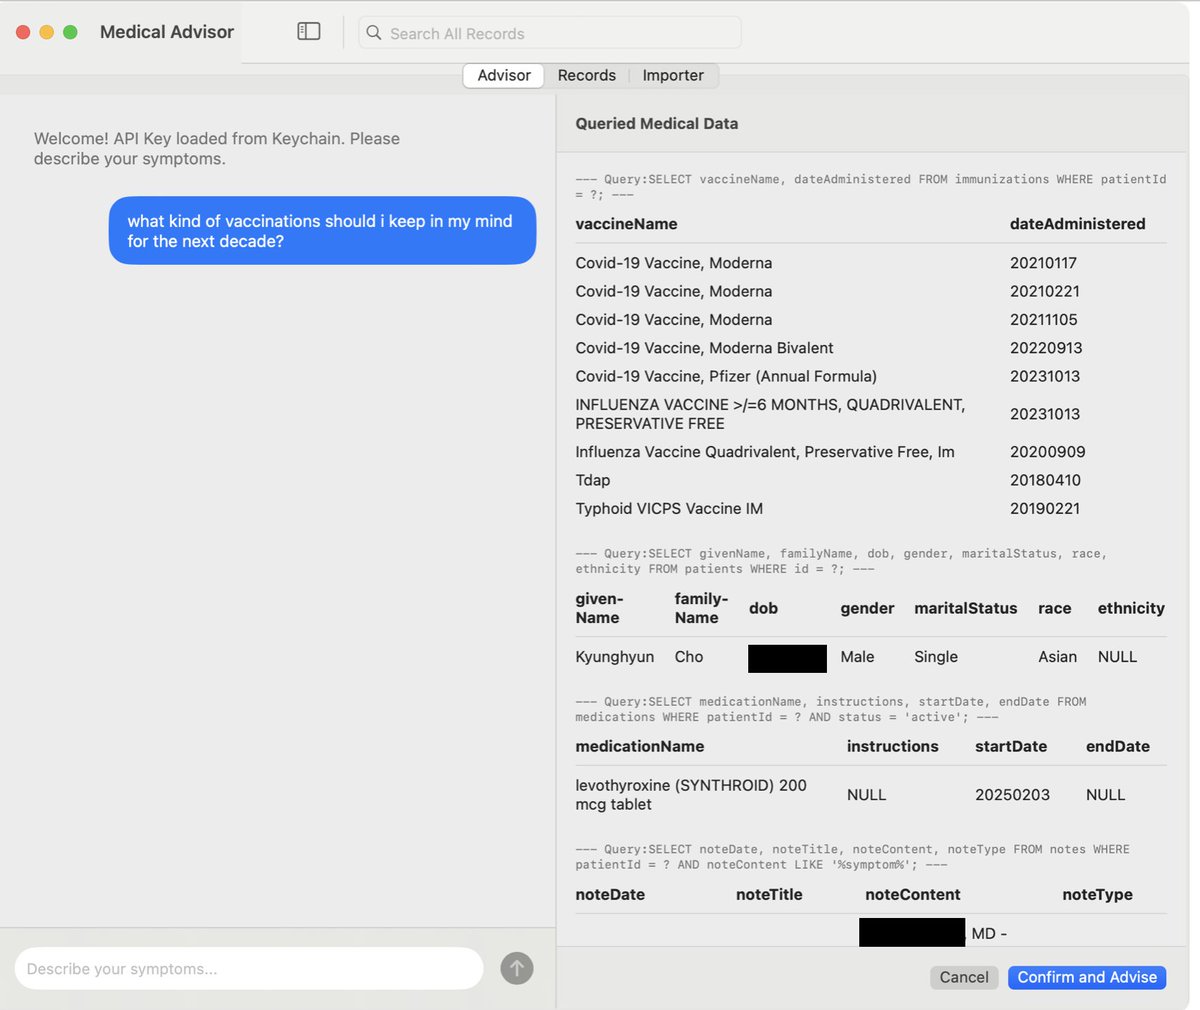Click the medicationName column header

point(640,746)
